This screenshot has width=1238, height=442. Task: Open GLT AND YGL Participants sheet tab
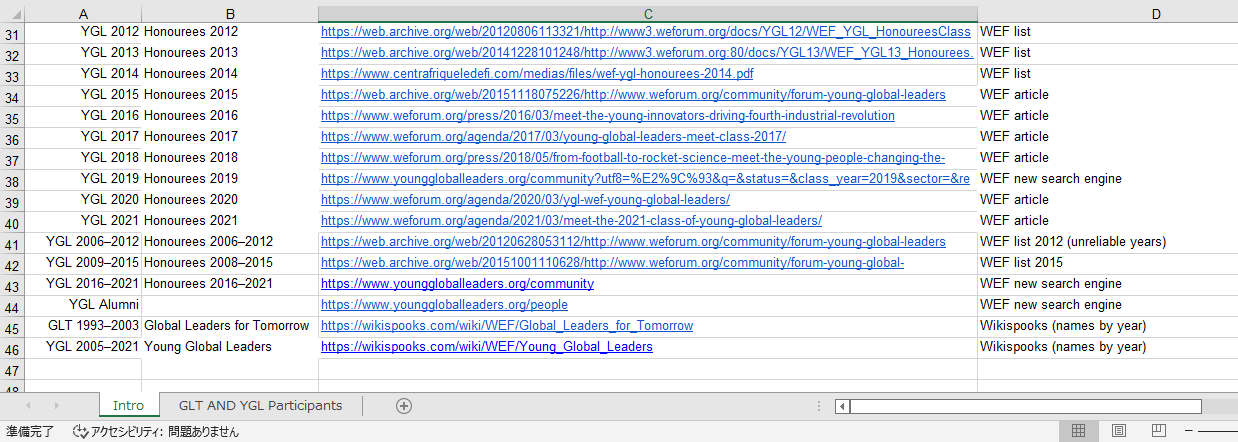pos(260,406)
